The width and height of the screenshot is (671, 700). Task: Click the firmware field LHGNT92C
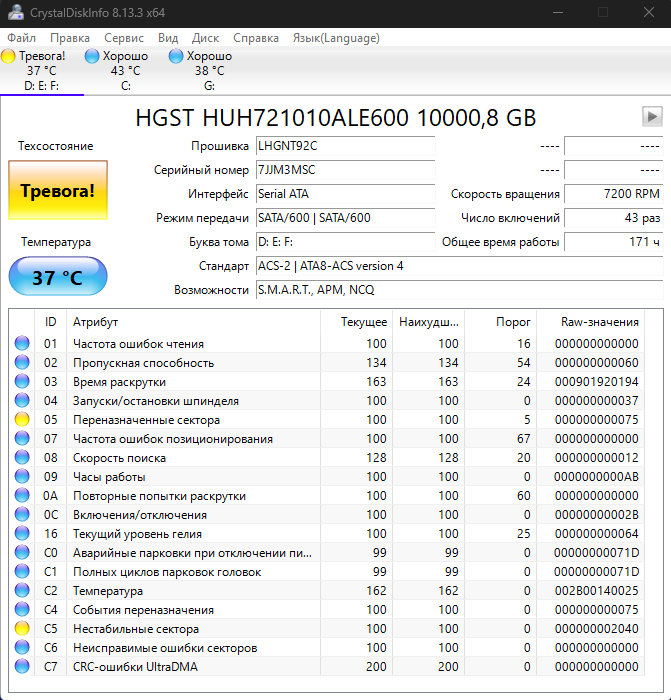(345, 146)
